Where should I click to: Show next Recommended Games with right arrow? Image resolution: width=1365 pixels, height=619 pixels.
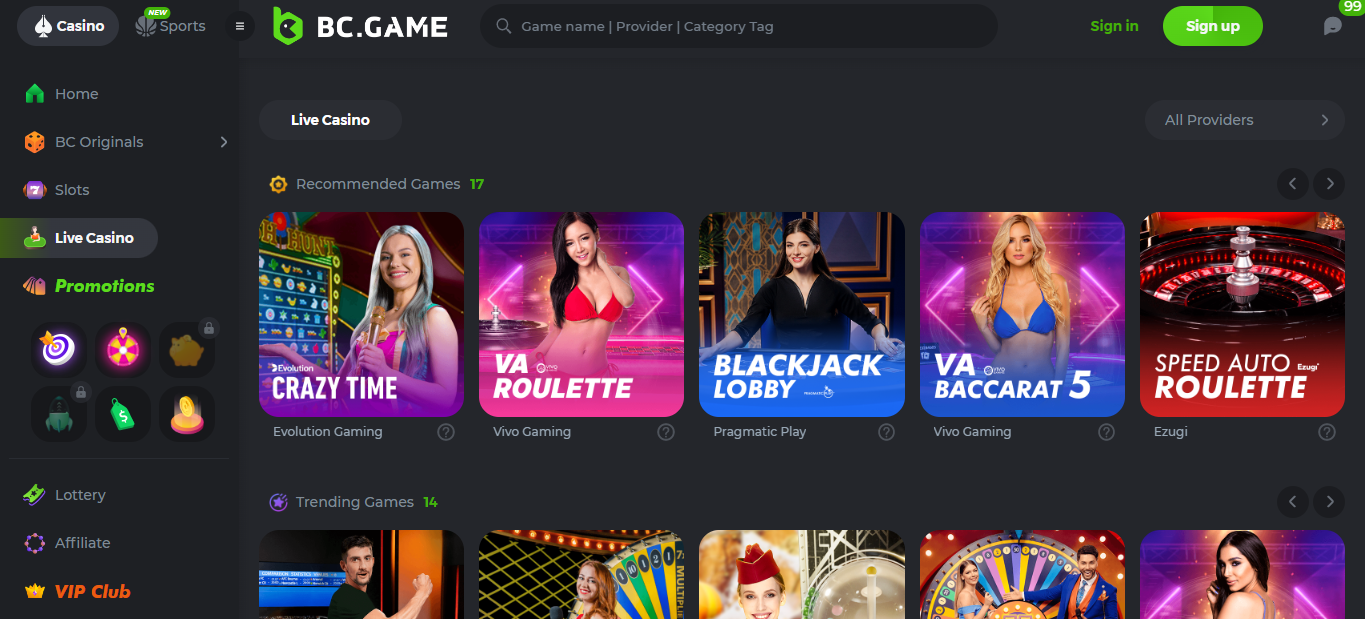tap(1329, 184)
